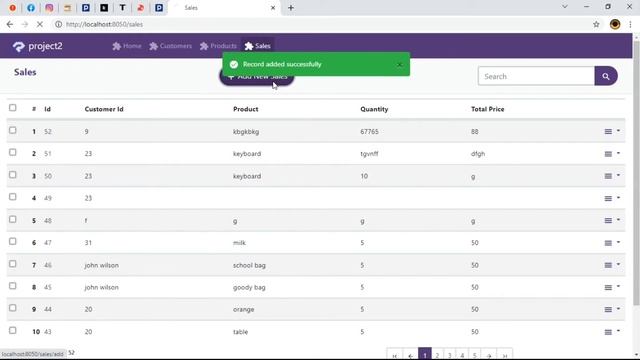Check the table product row checkbox

(x=13, y=330)
